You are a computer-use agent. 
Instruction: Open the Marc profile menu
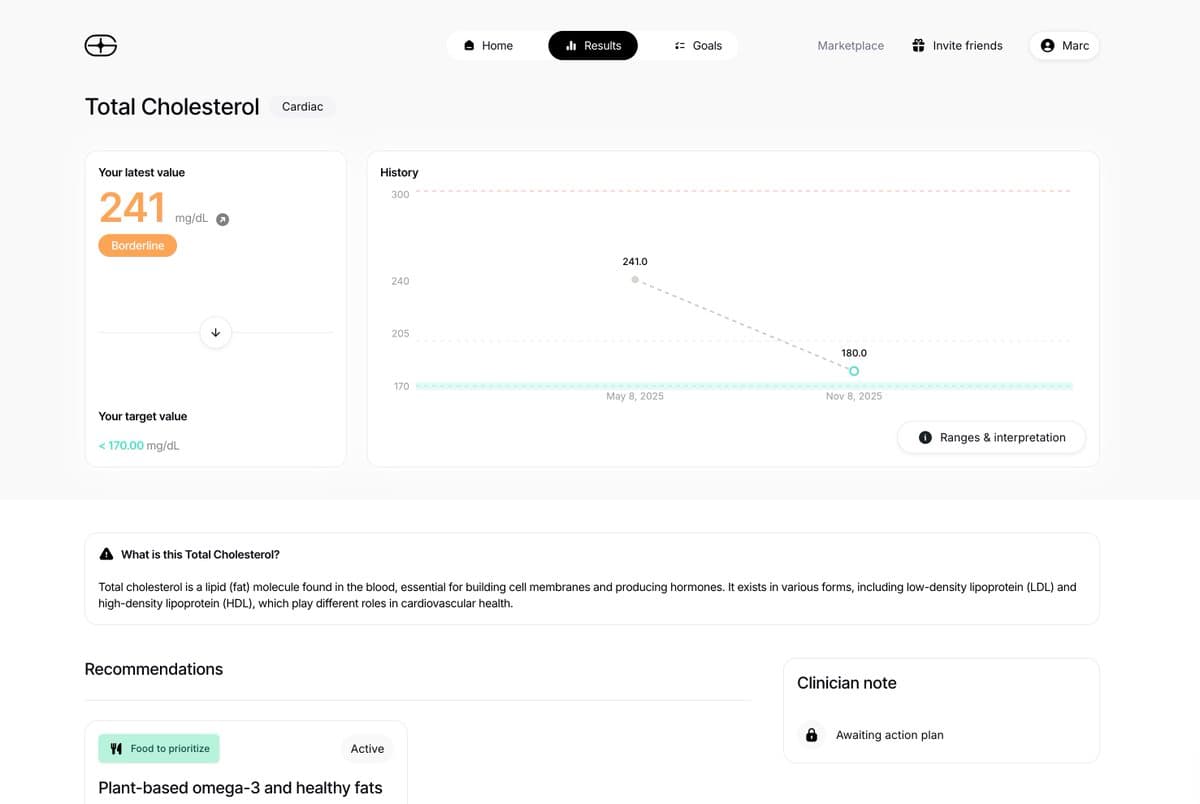point(1064,46)
